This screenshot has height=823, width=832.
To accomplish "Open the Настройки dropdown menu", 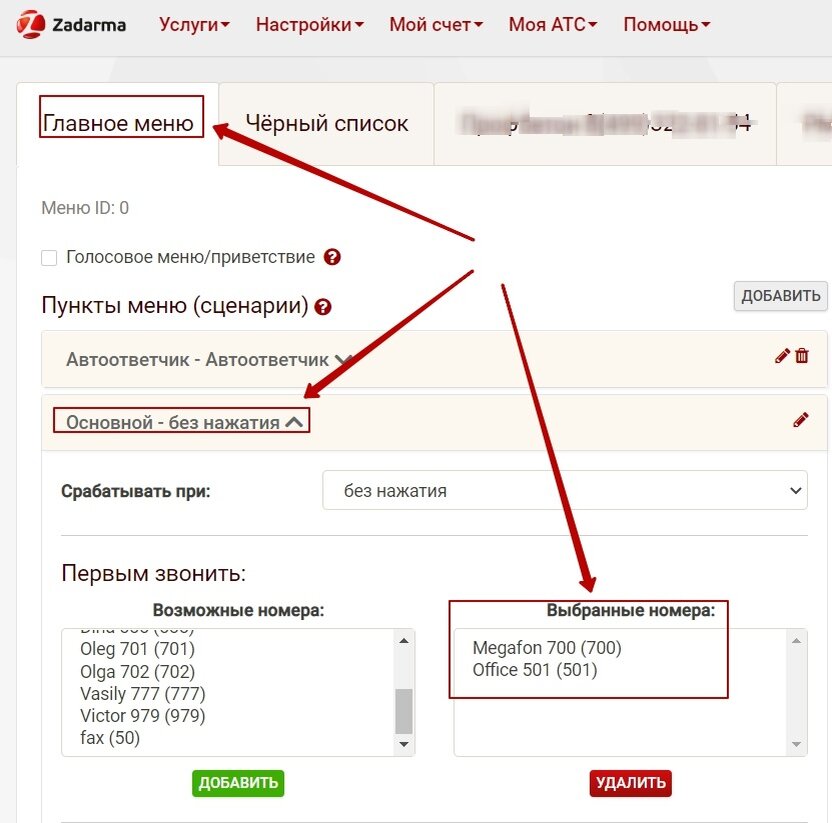I will point(310,24).
